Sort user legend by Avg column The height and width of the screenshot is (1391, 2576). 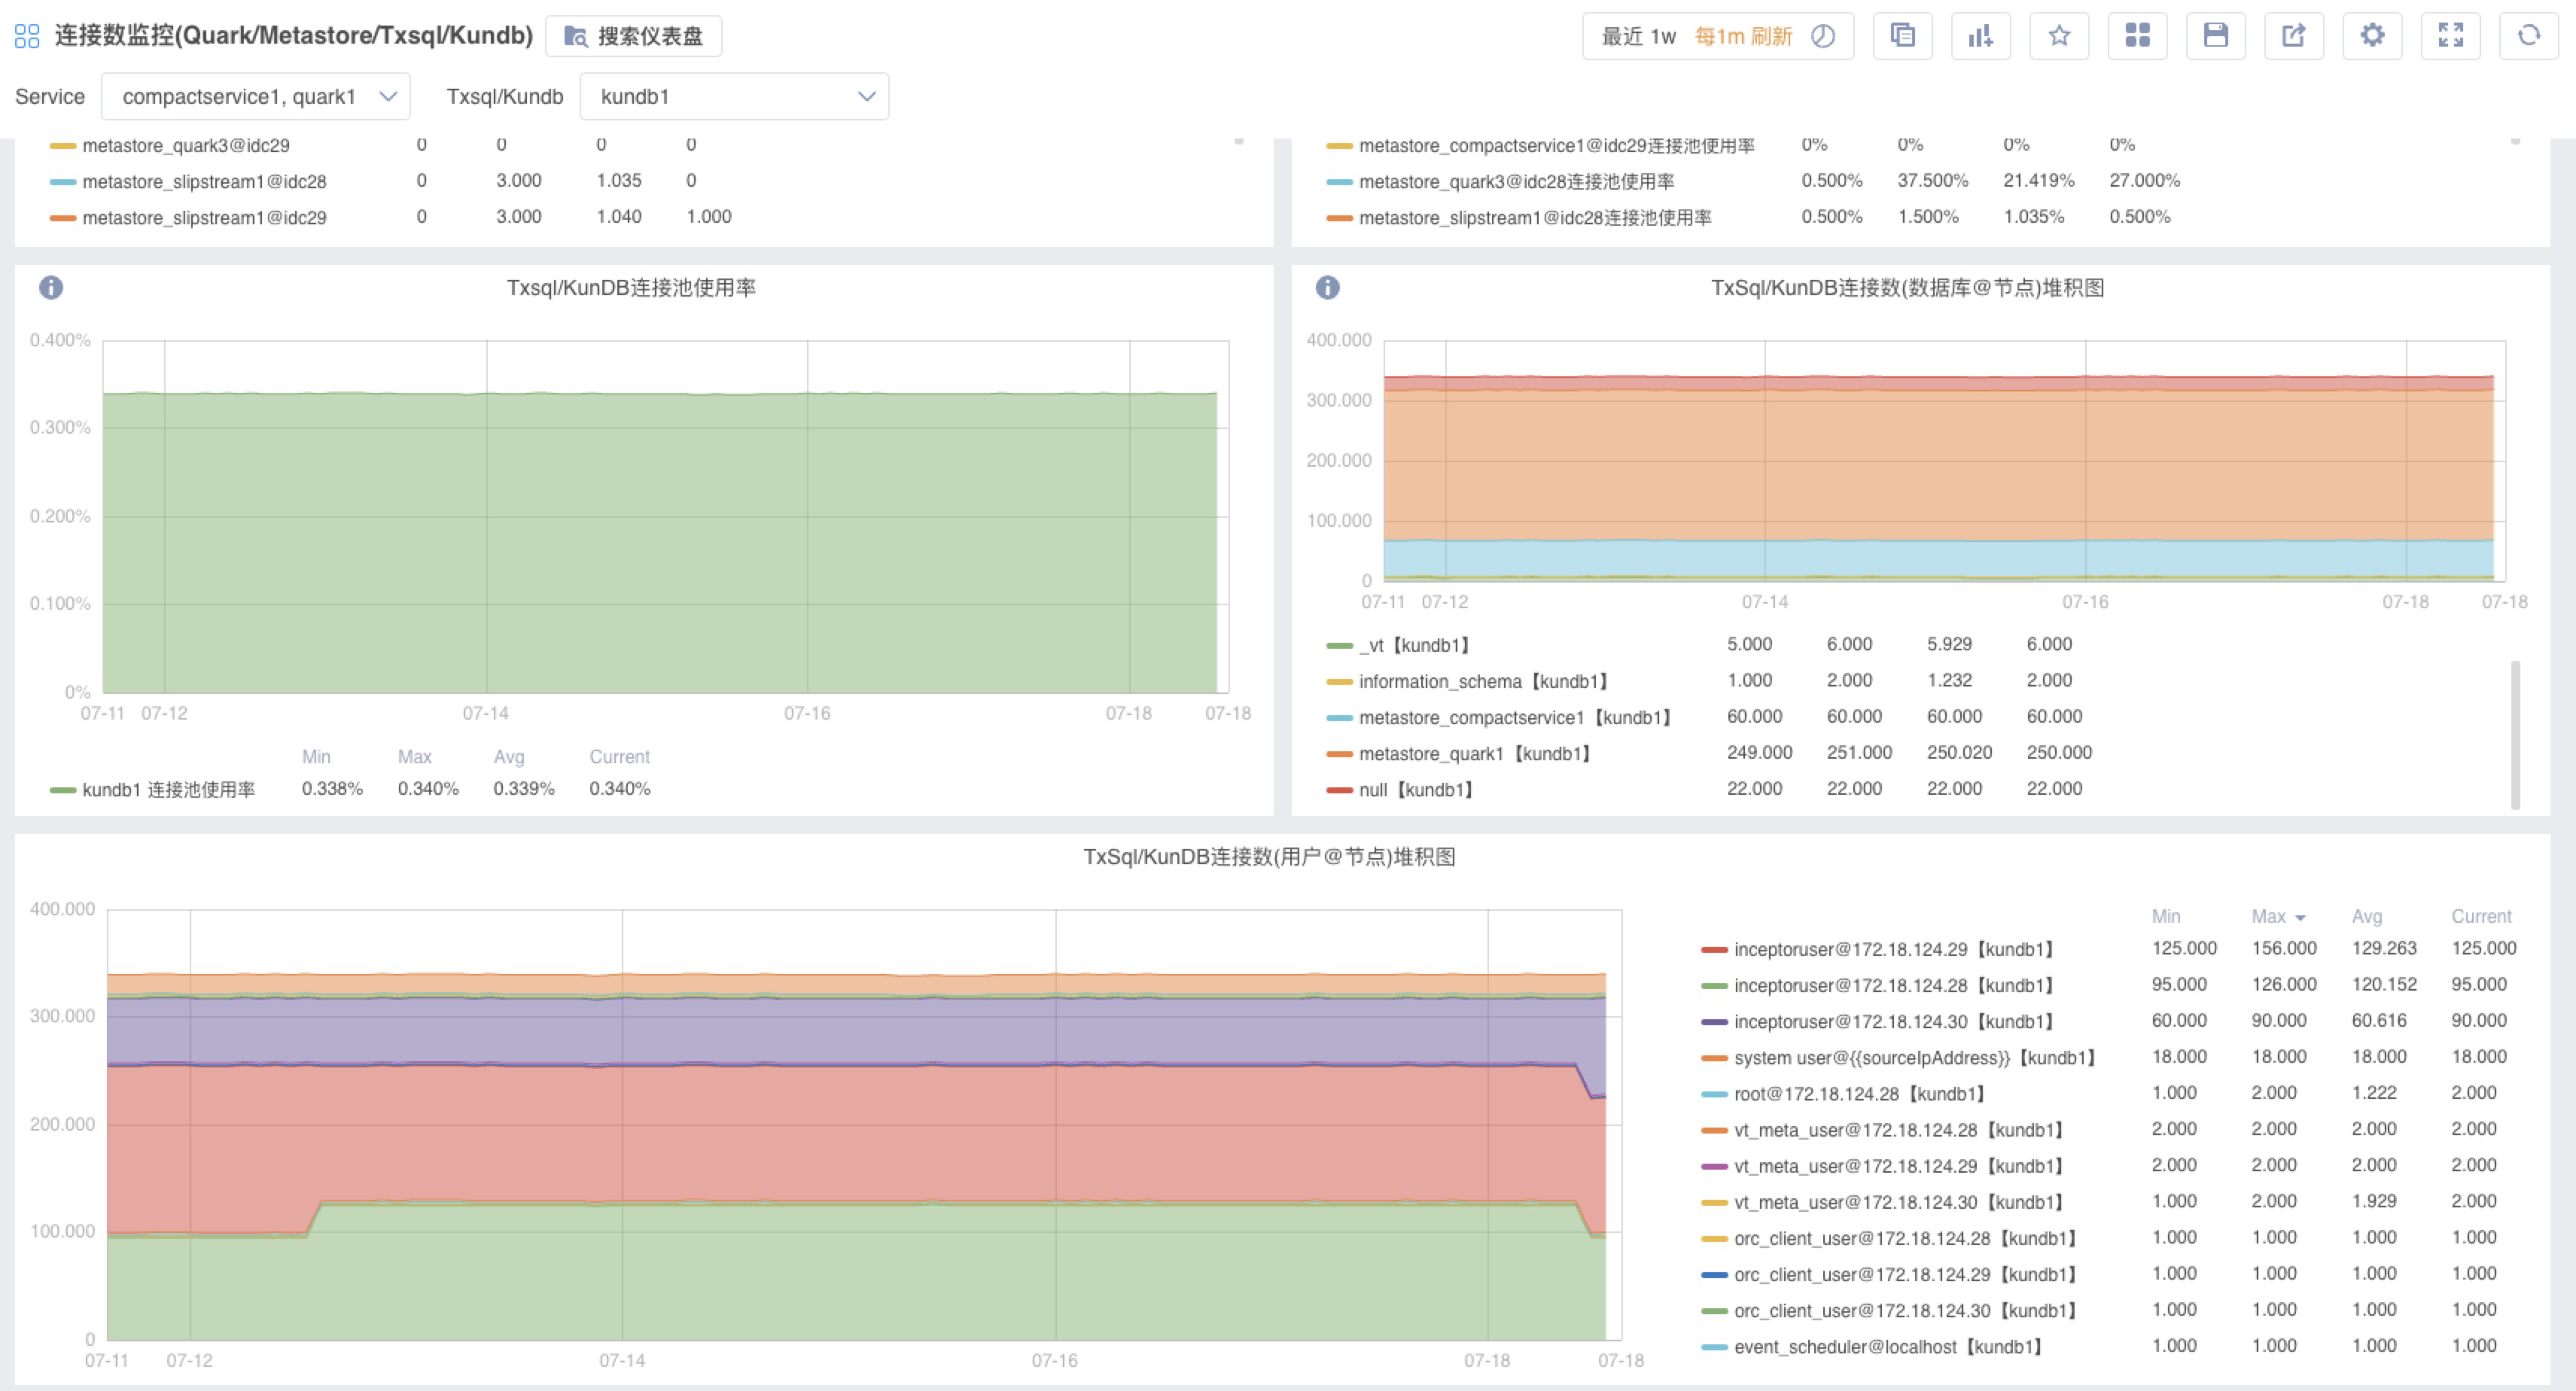2366,916
